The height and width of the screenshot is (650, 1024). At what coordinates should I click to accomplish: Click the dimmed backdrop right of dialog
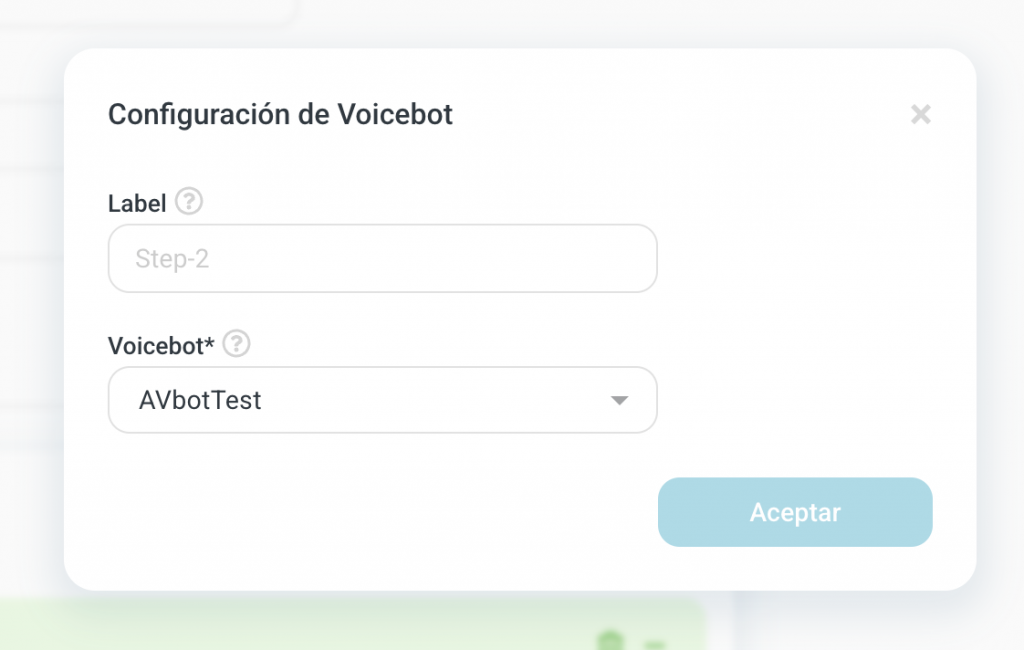[1000, 330]
